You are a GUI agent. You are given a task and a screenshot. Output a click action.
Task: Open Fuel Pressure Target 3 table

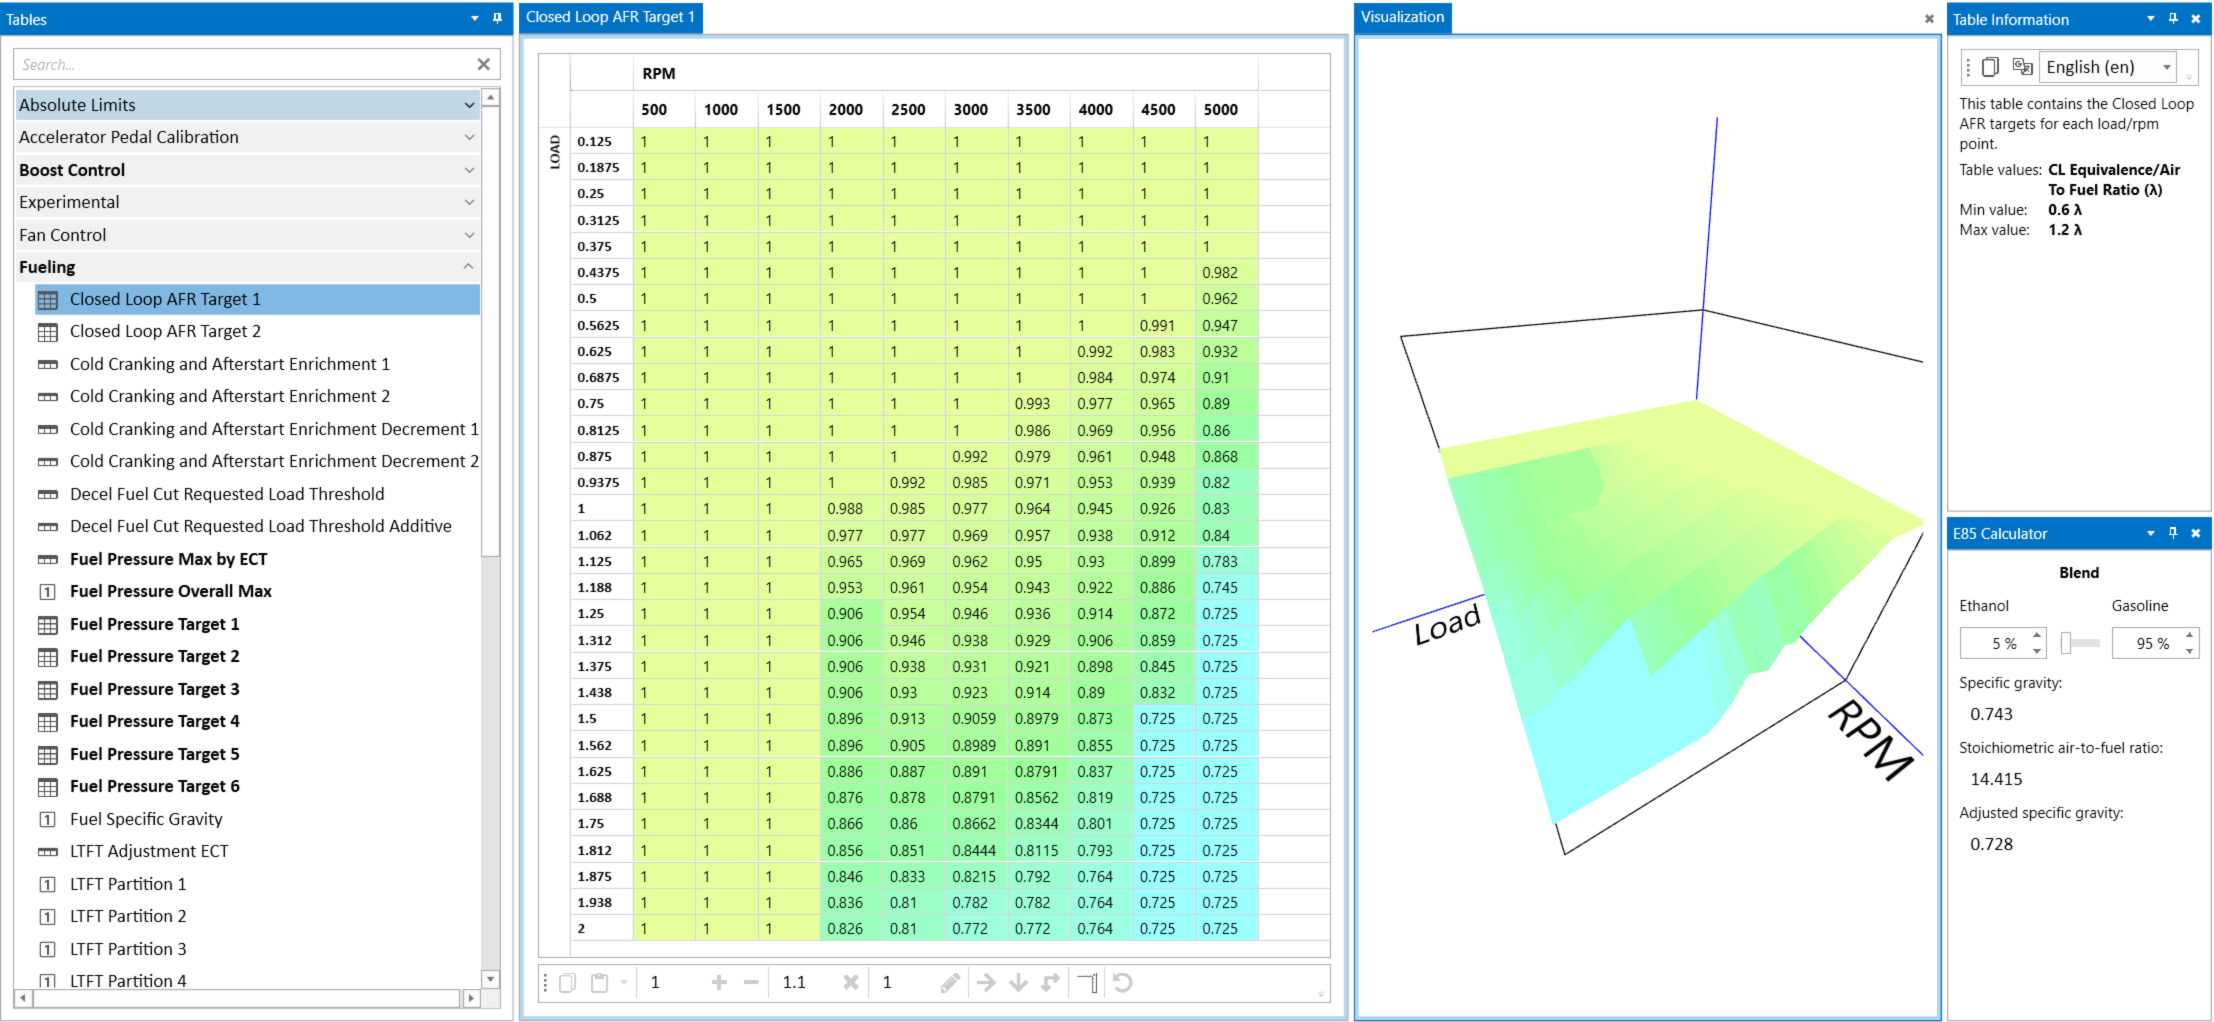point(154,689)
